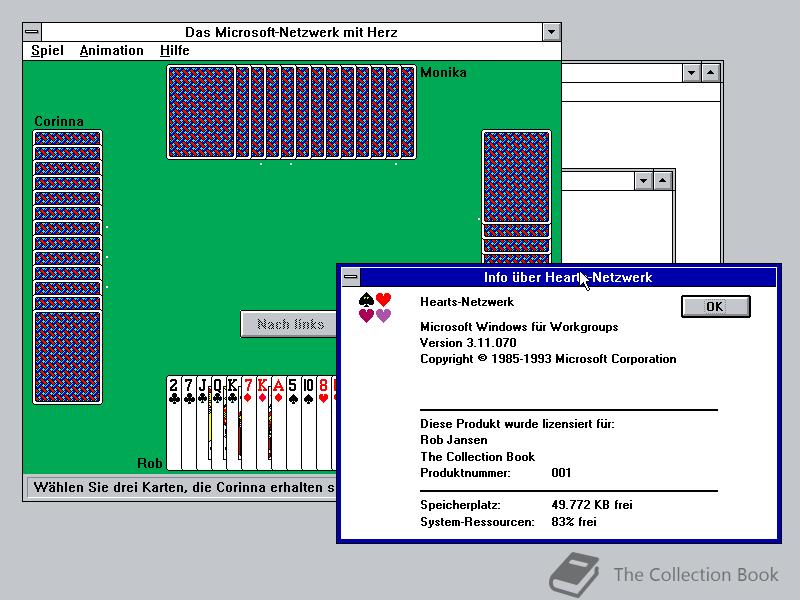Click the right player's top face-down card
Screen dimensions: 800x600
pos(516,177)
